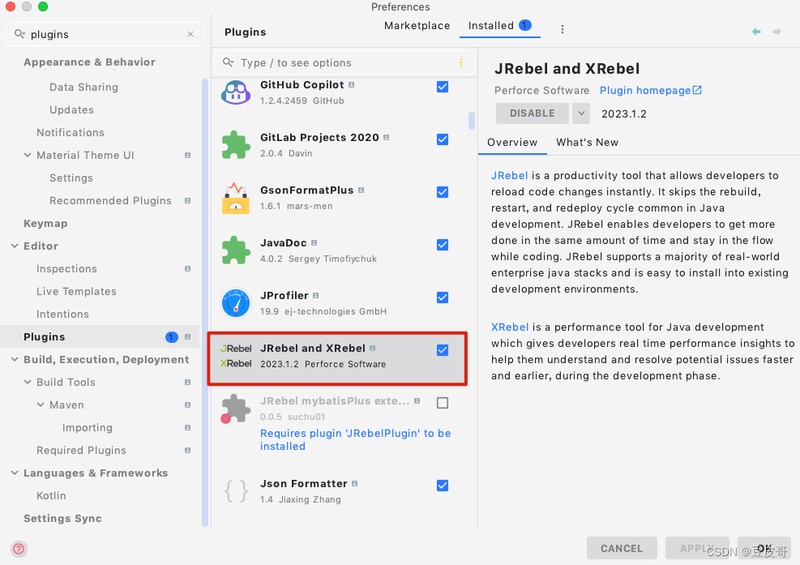
Task: Click the project-level icon next to Importing
Action: (187, 428)
